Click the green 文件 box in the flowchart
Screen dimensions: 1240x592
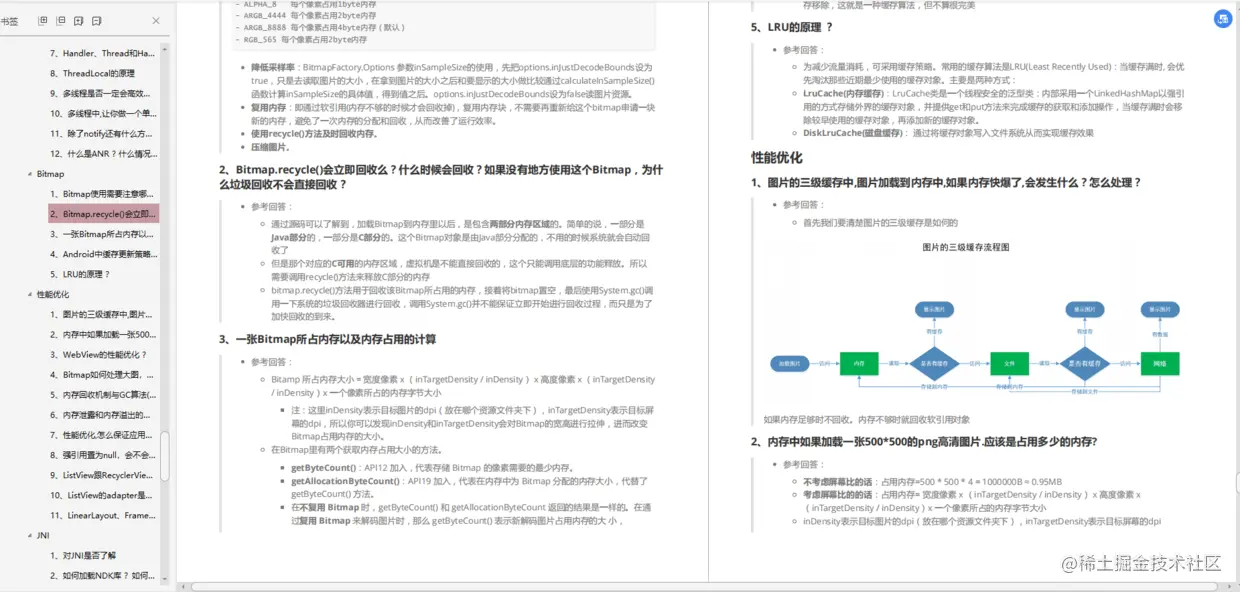pyautogui.click(x=1009, y=363)
